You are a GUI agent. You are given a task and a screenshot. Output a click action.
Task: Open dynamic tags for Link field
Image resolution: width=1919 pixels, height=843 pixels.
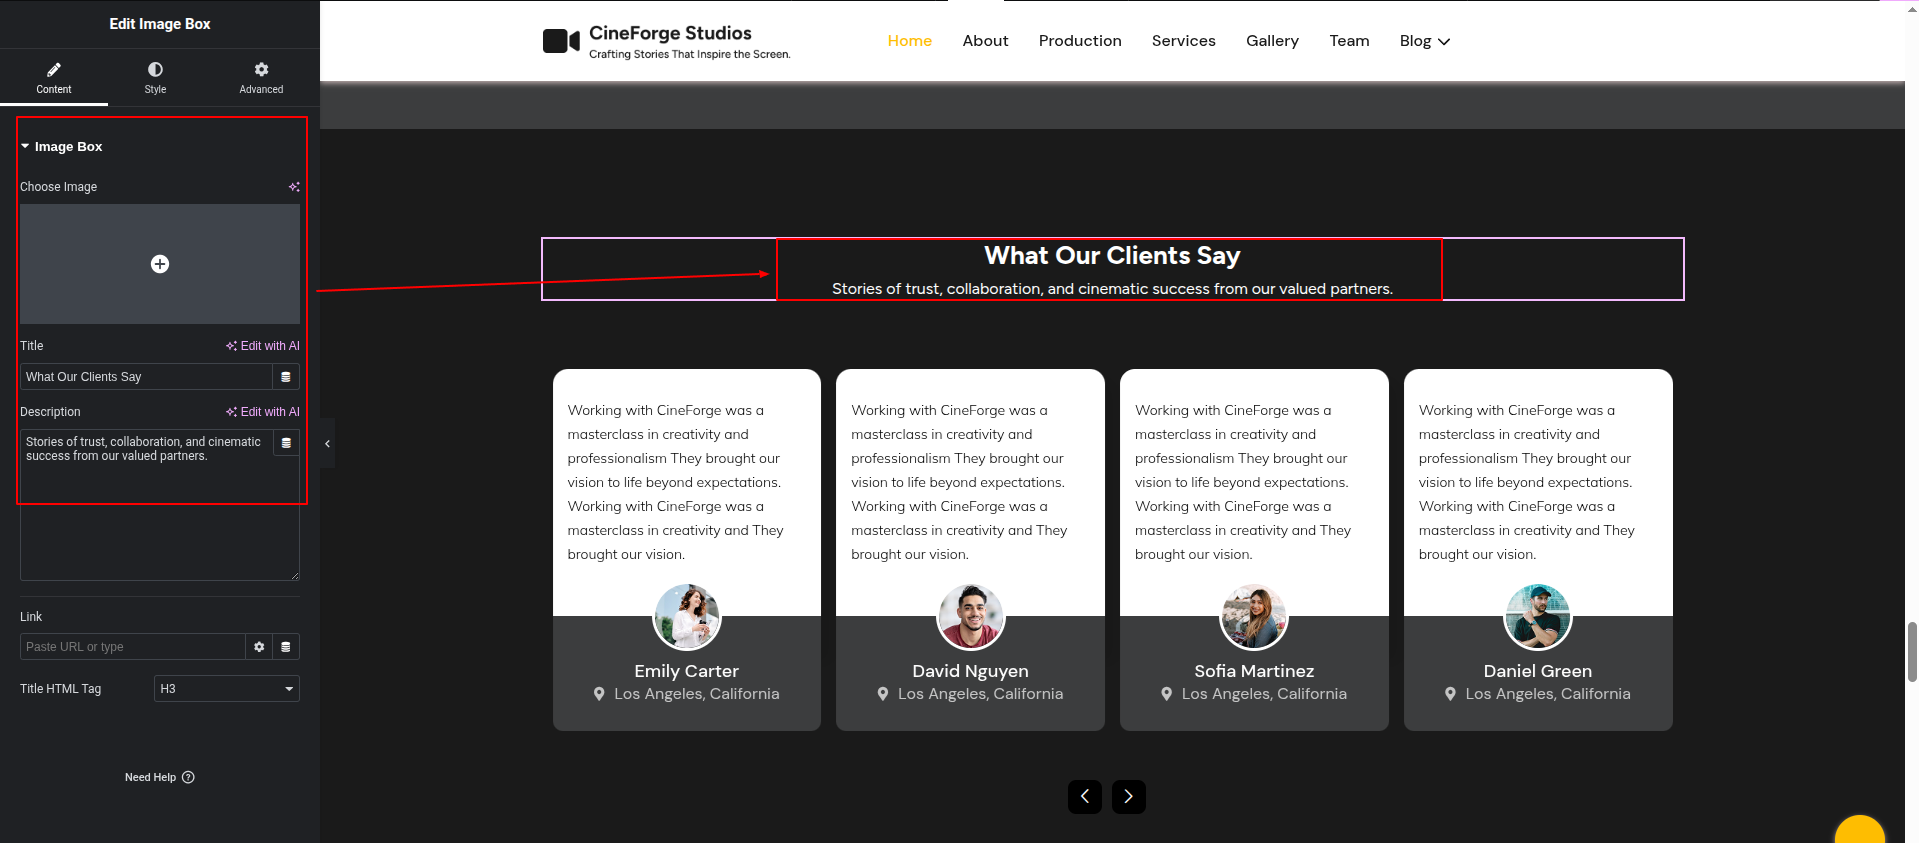286,647
